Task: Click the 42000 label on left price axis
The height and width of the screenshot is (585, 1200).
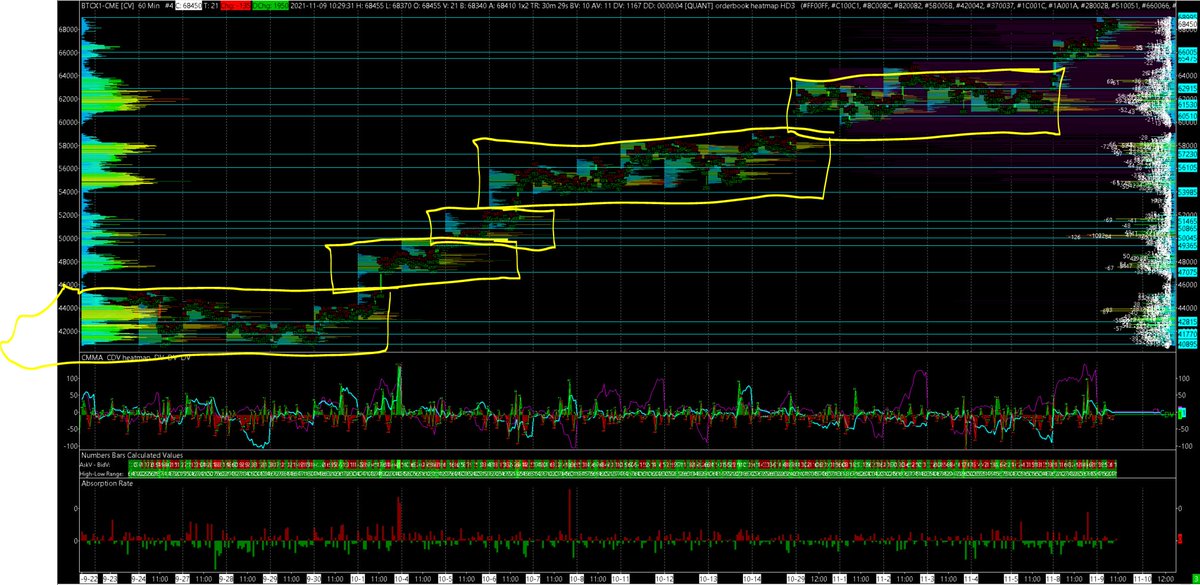Action: click(x=69, y=332)
